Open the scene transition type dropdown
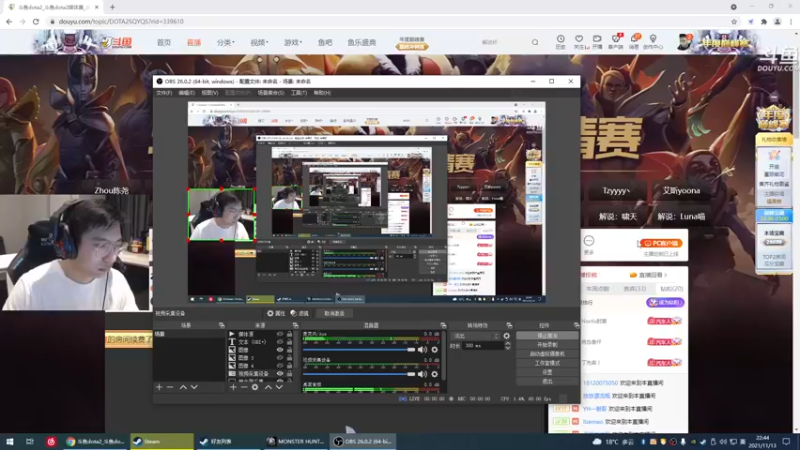Screen dimensions: 800x450 pyautogui.click(x=476, y=336)
